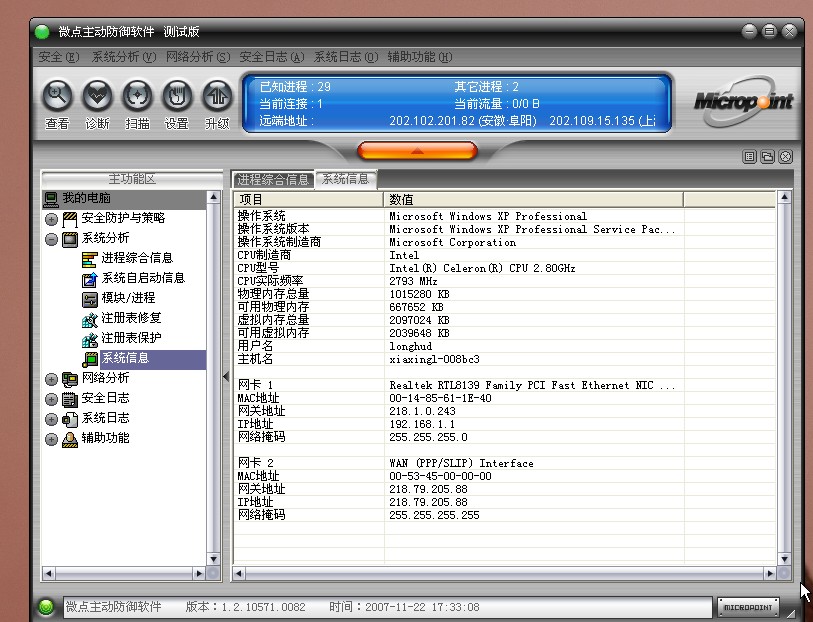Click the 系统信息 tree icon
Screen dimensions: 813x622
[90, 359]
